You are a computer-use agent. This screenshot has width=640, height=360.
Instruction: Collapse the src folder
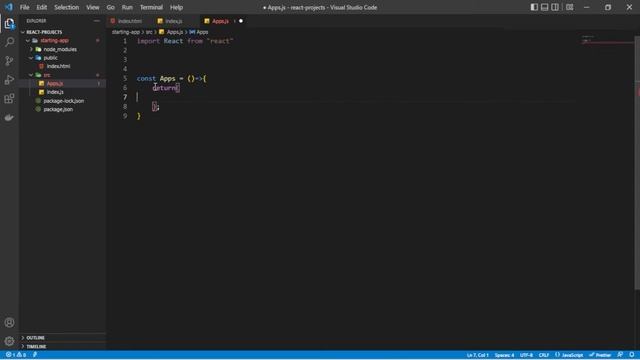pyautogui.click(x=47, y=75)
